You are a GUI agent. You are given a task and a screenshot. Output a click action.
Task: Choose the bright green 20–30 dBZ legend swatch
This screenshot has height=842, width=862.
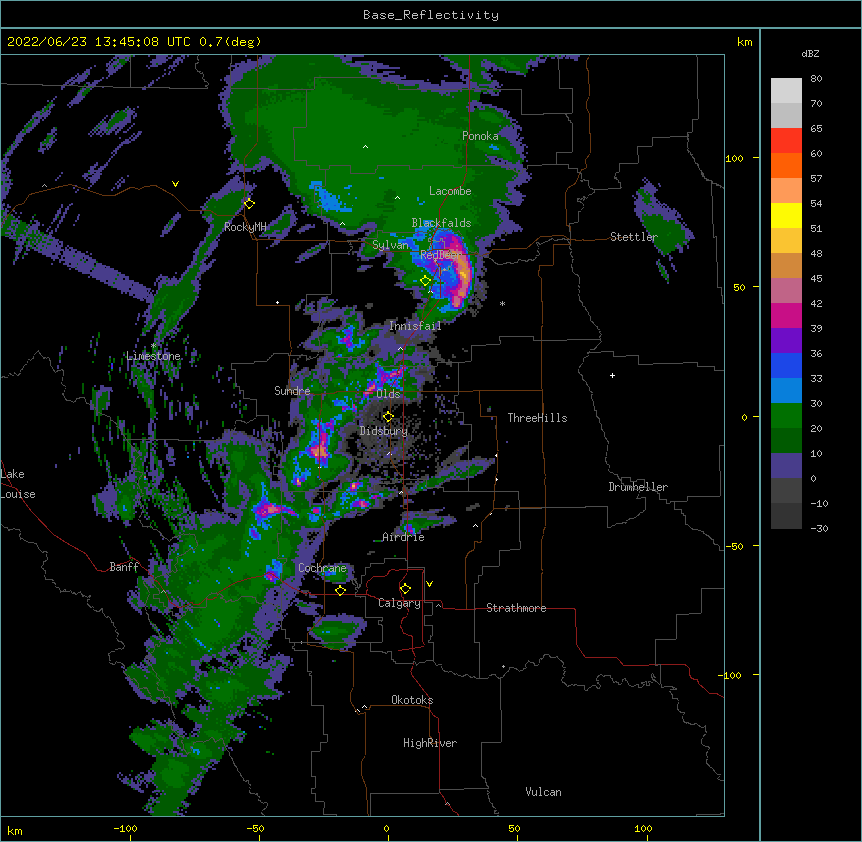click(786, 416)
